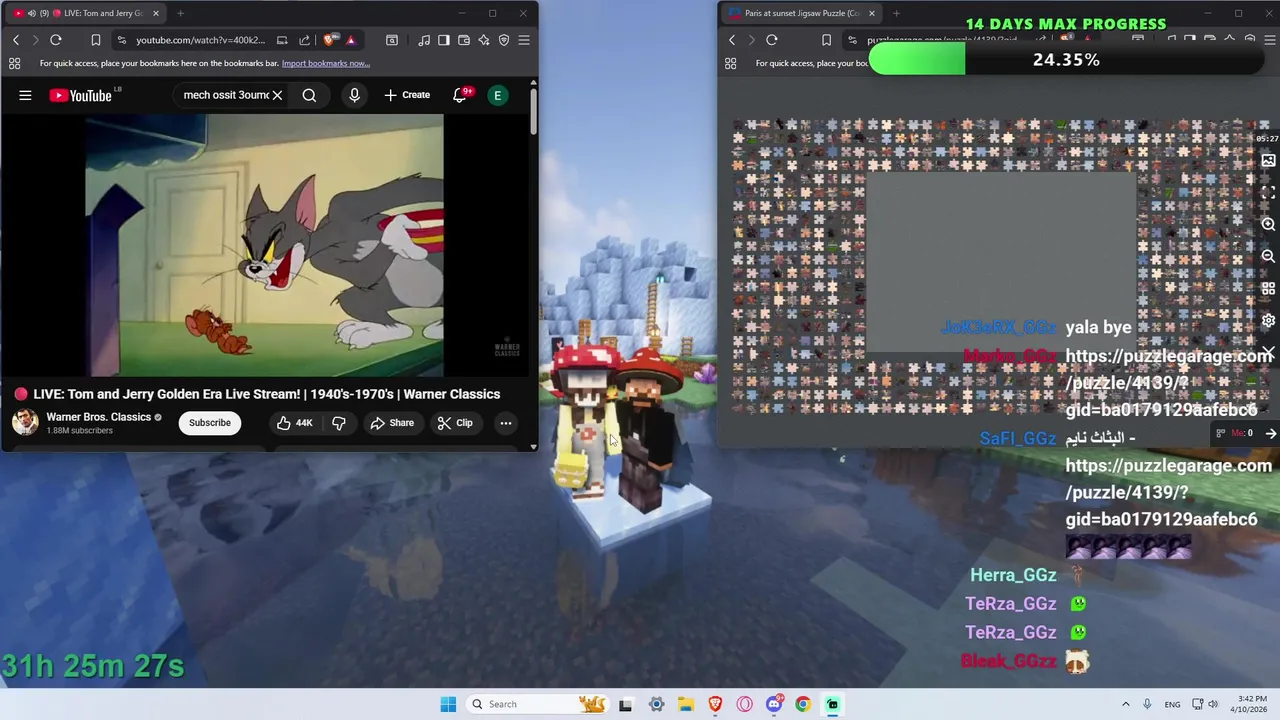The height and width of the screenshot is (720, 1280).
Task: Open File Explorer from taskbar
Action: [686, 704]
